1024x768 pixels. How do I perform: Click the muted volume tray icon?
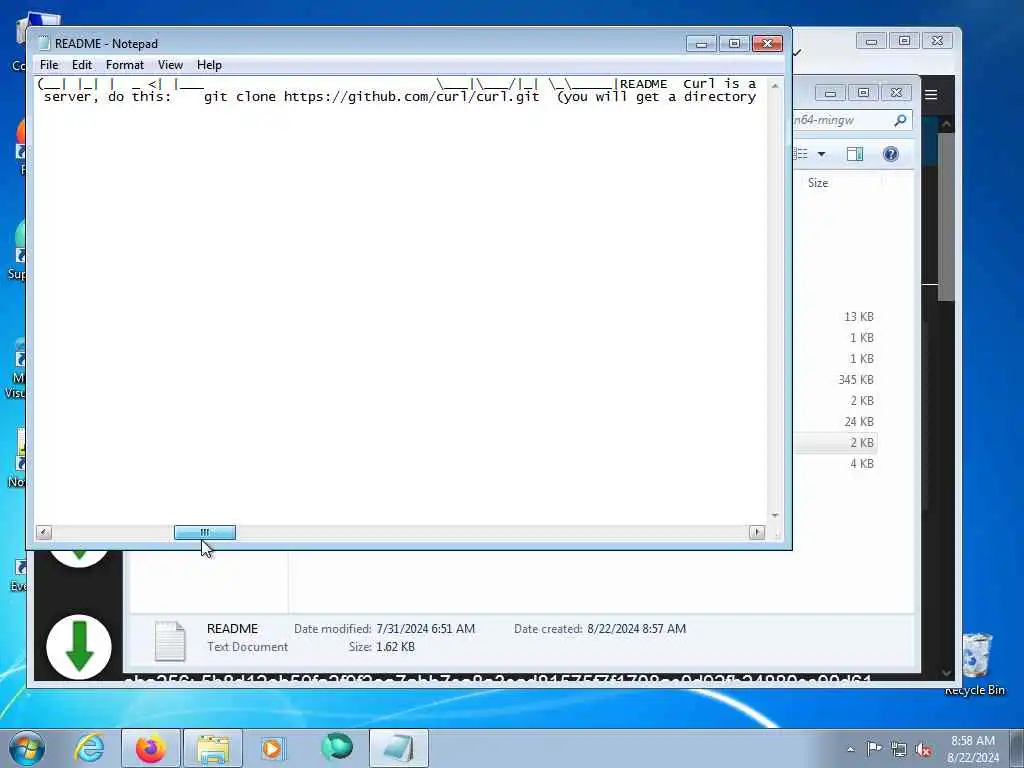tap(923, 749)
